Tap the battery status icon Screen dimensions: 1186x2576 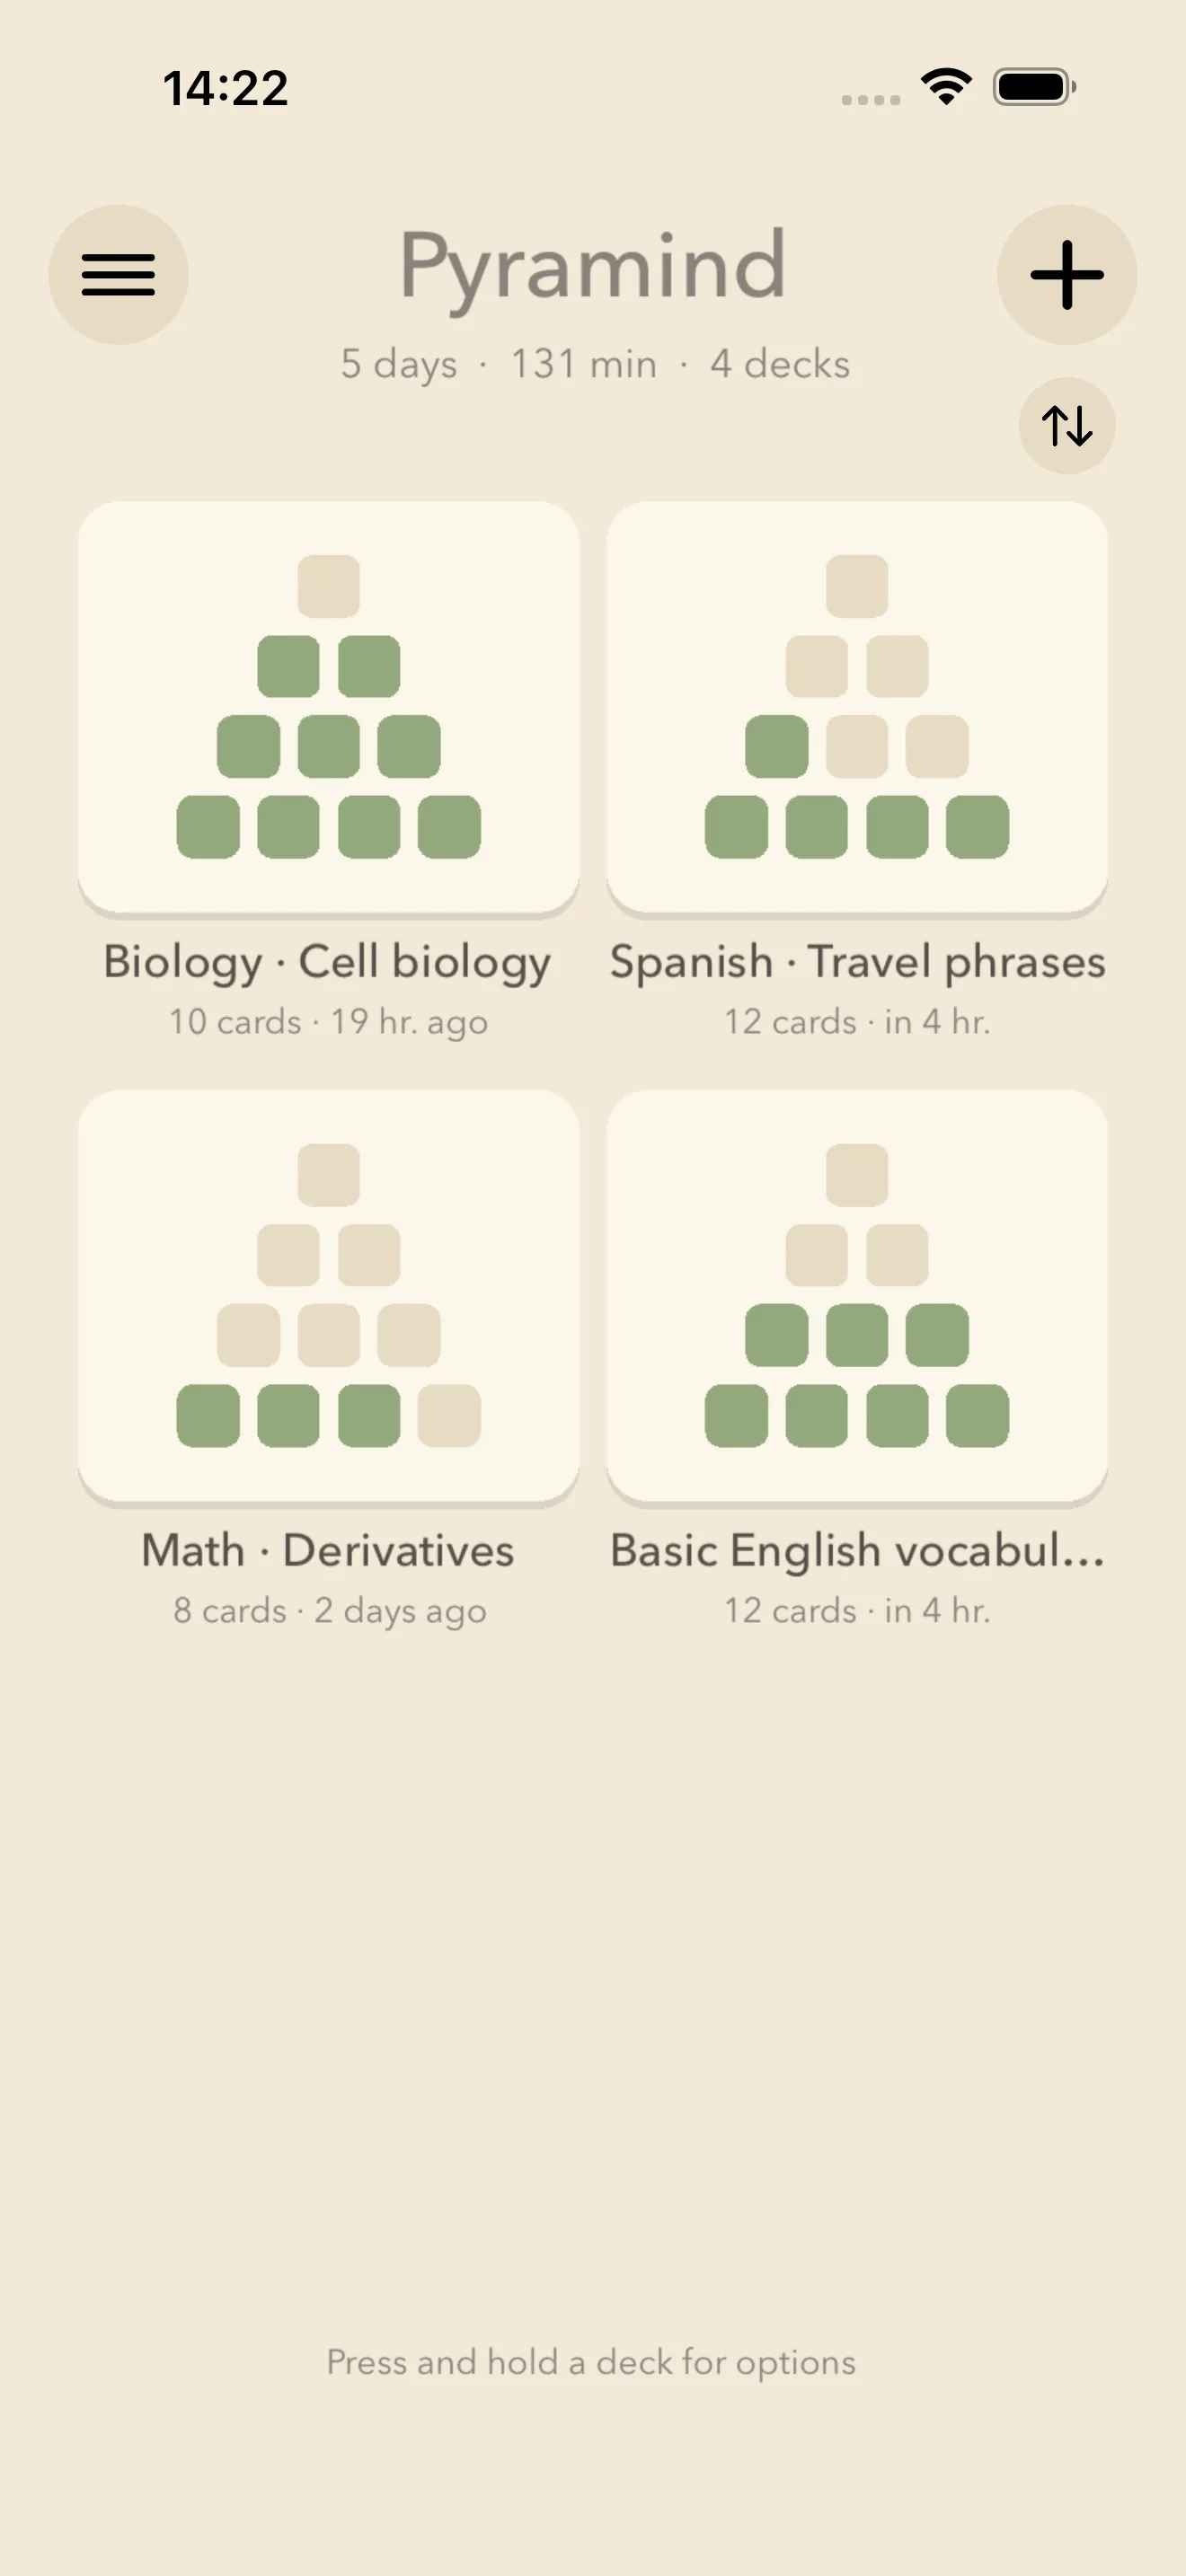[1035, 87]
